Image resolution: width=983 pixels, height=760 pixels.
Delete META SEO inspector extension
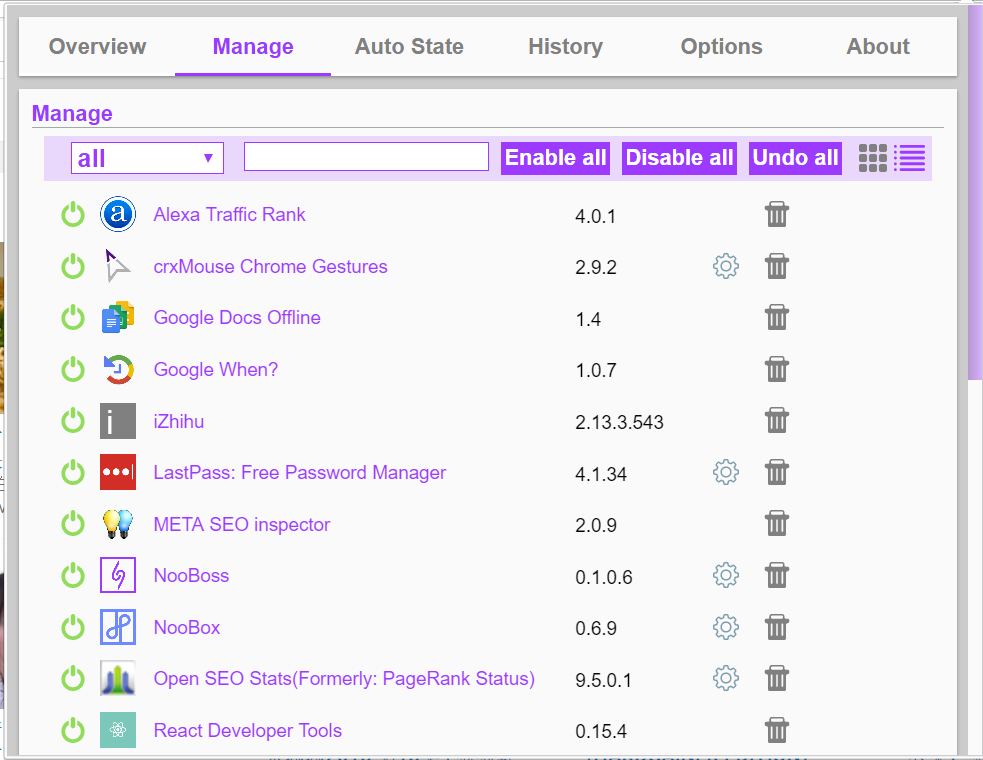pyautogui.click(x=776, y=524)
